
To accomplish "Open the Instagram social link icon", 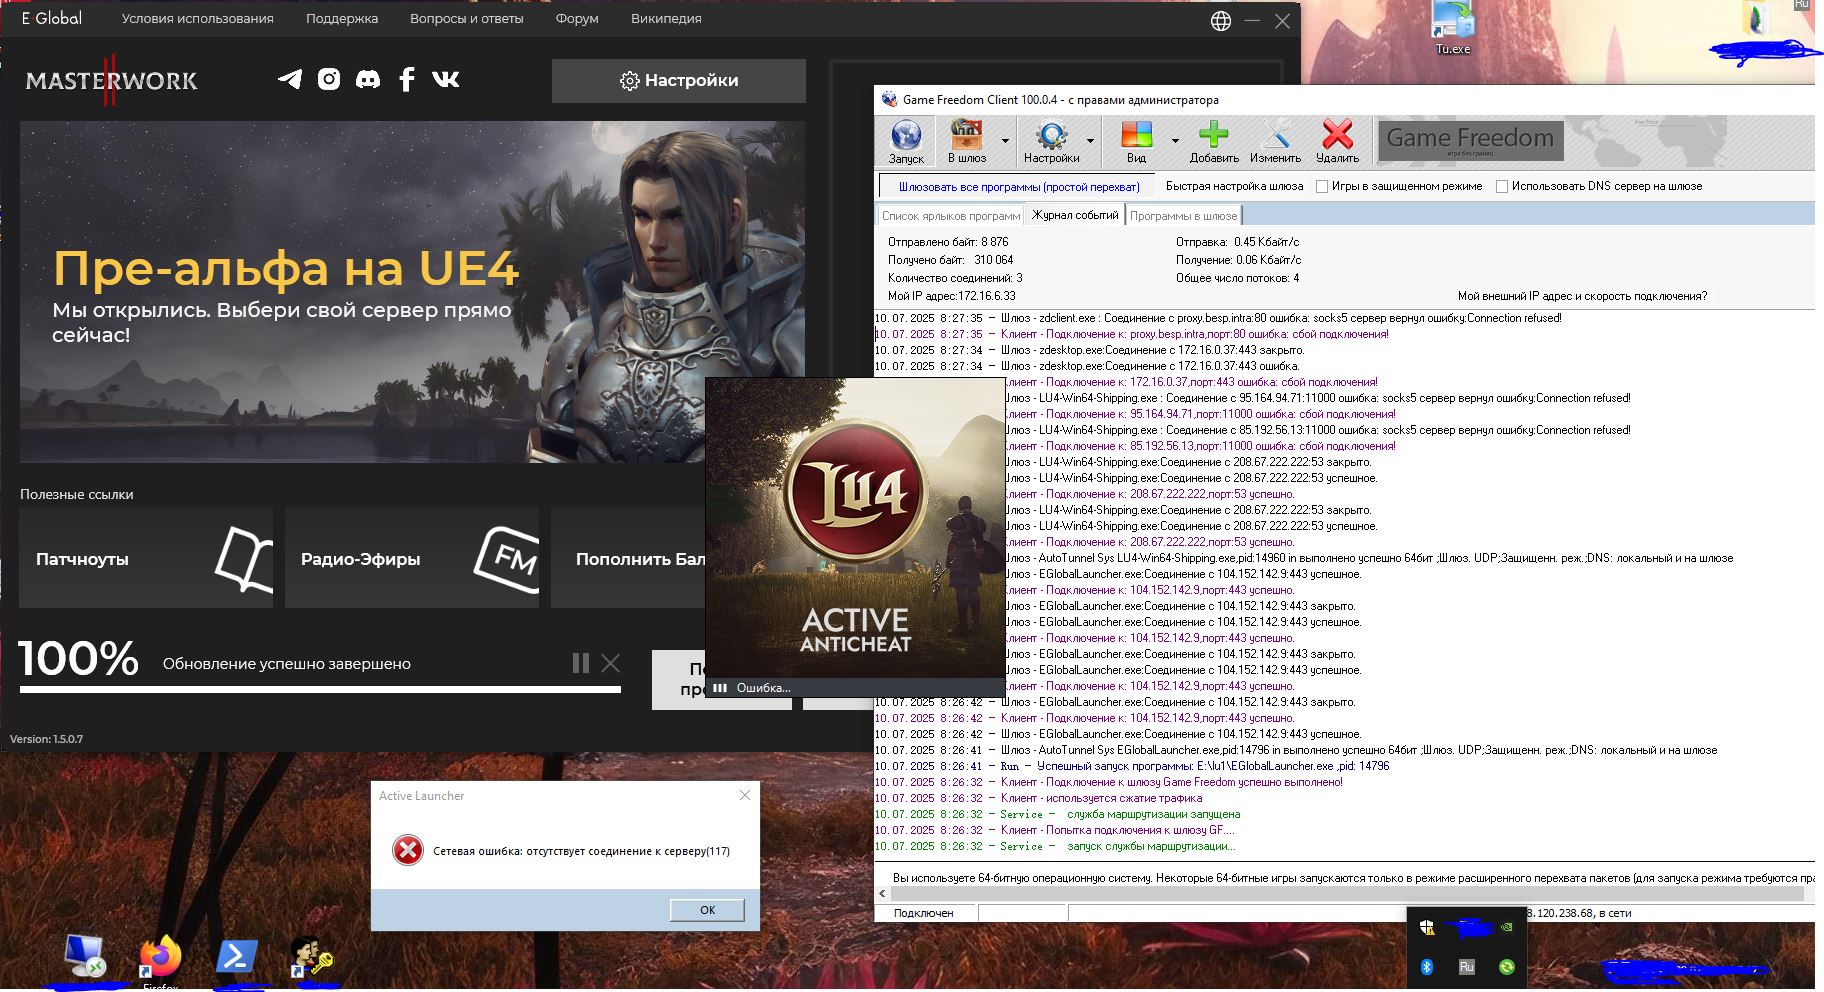I will click(329, 80).
